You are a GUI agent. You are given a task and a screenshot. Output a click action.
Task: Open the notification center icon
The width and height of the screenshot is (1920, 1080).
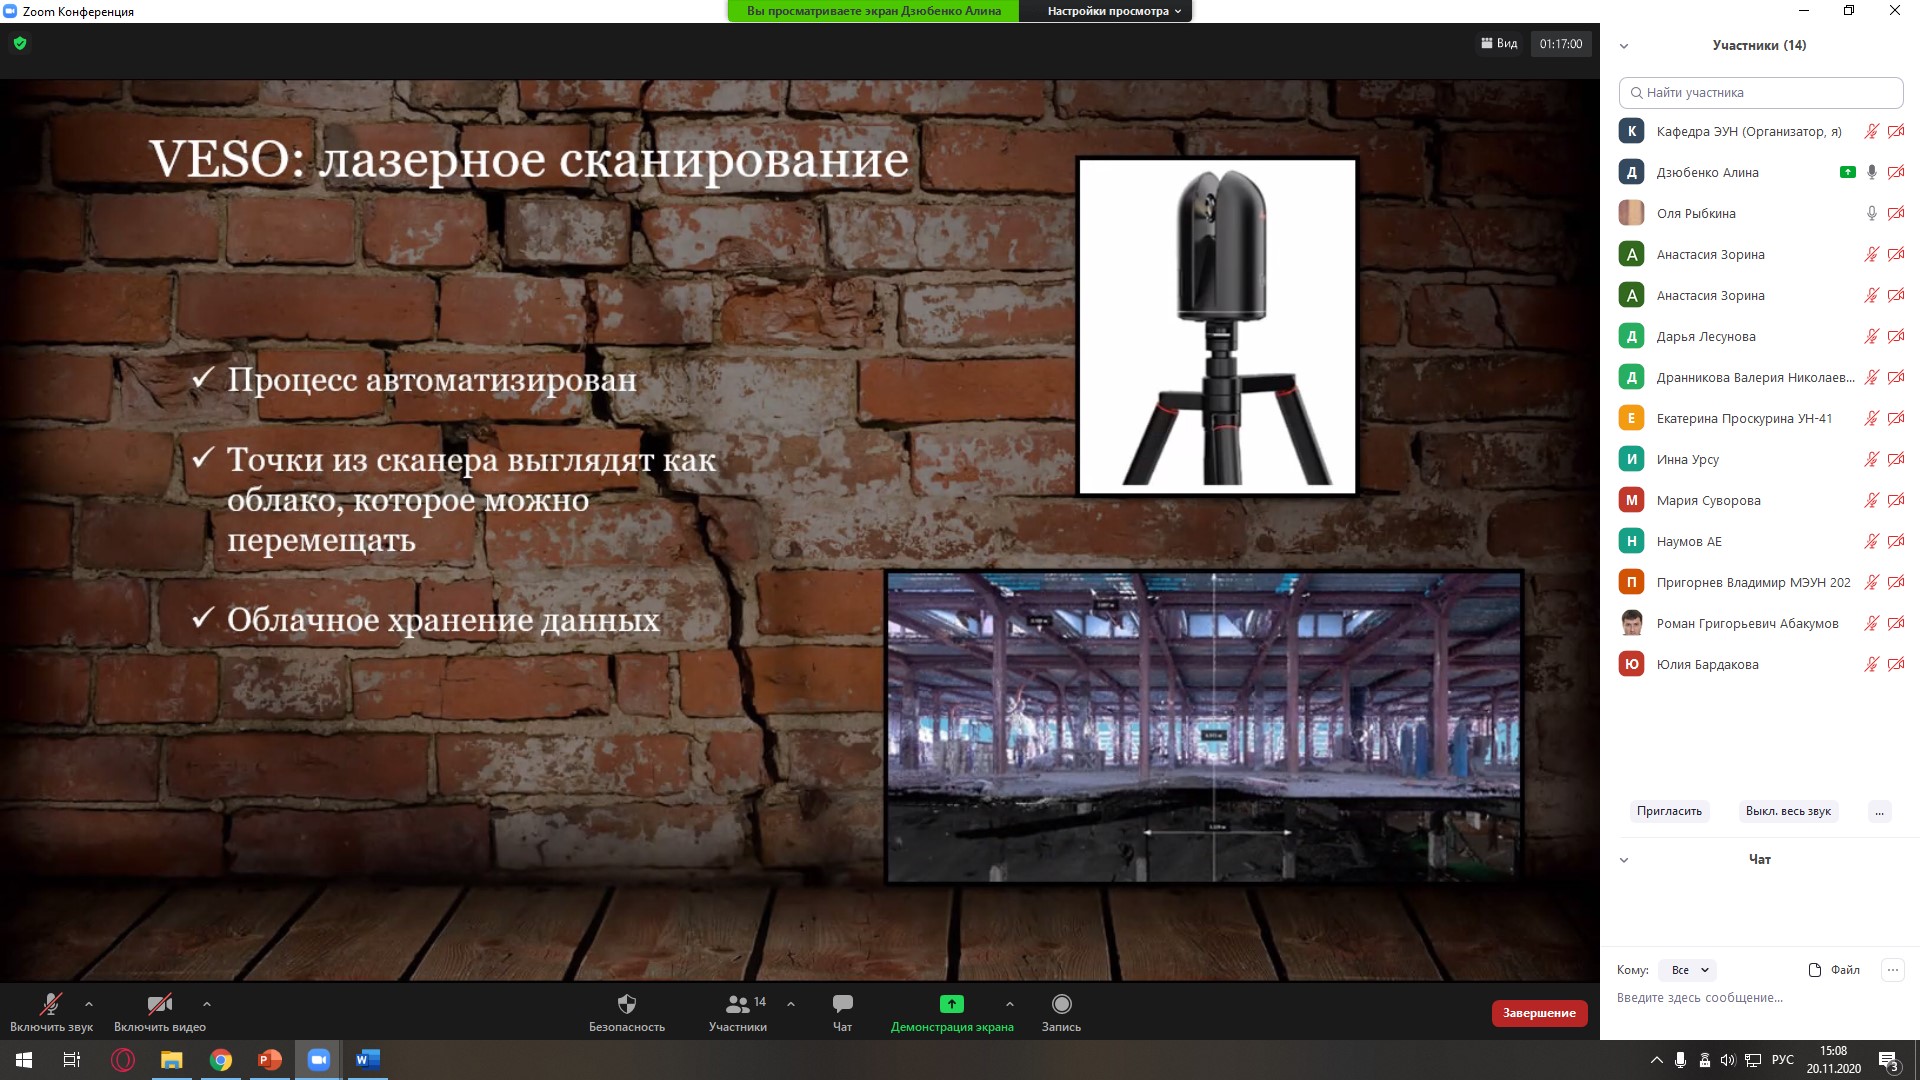click(1888, 1061)
